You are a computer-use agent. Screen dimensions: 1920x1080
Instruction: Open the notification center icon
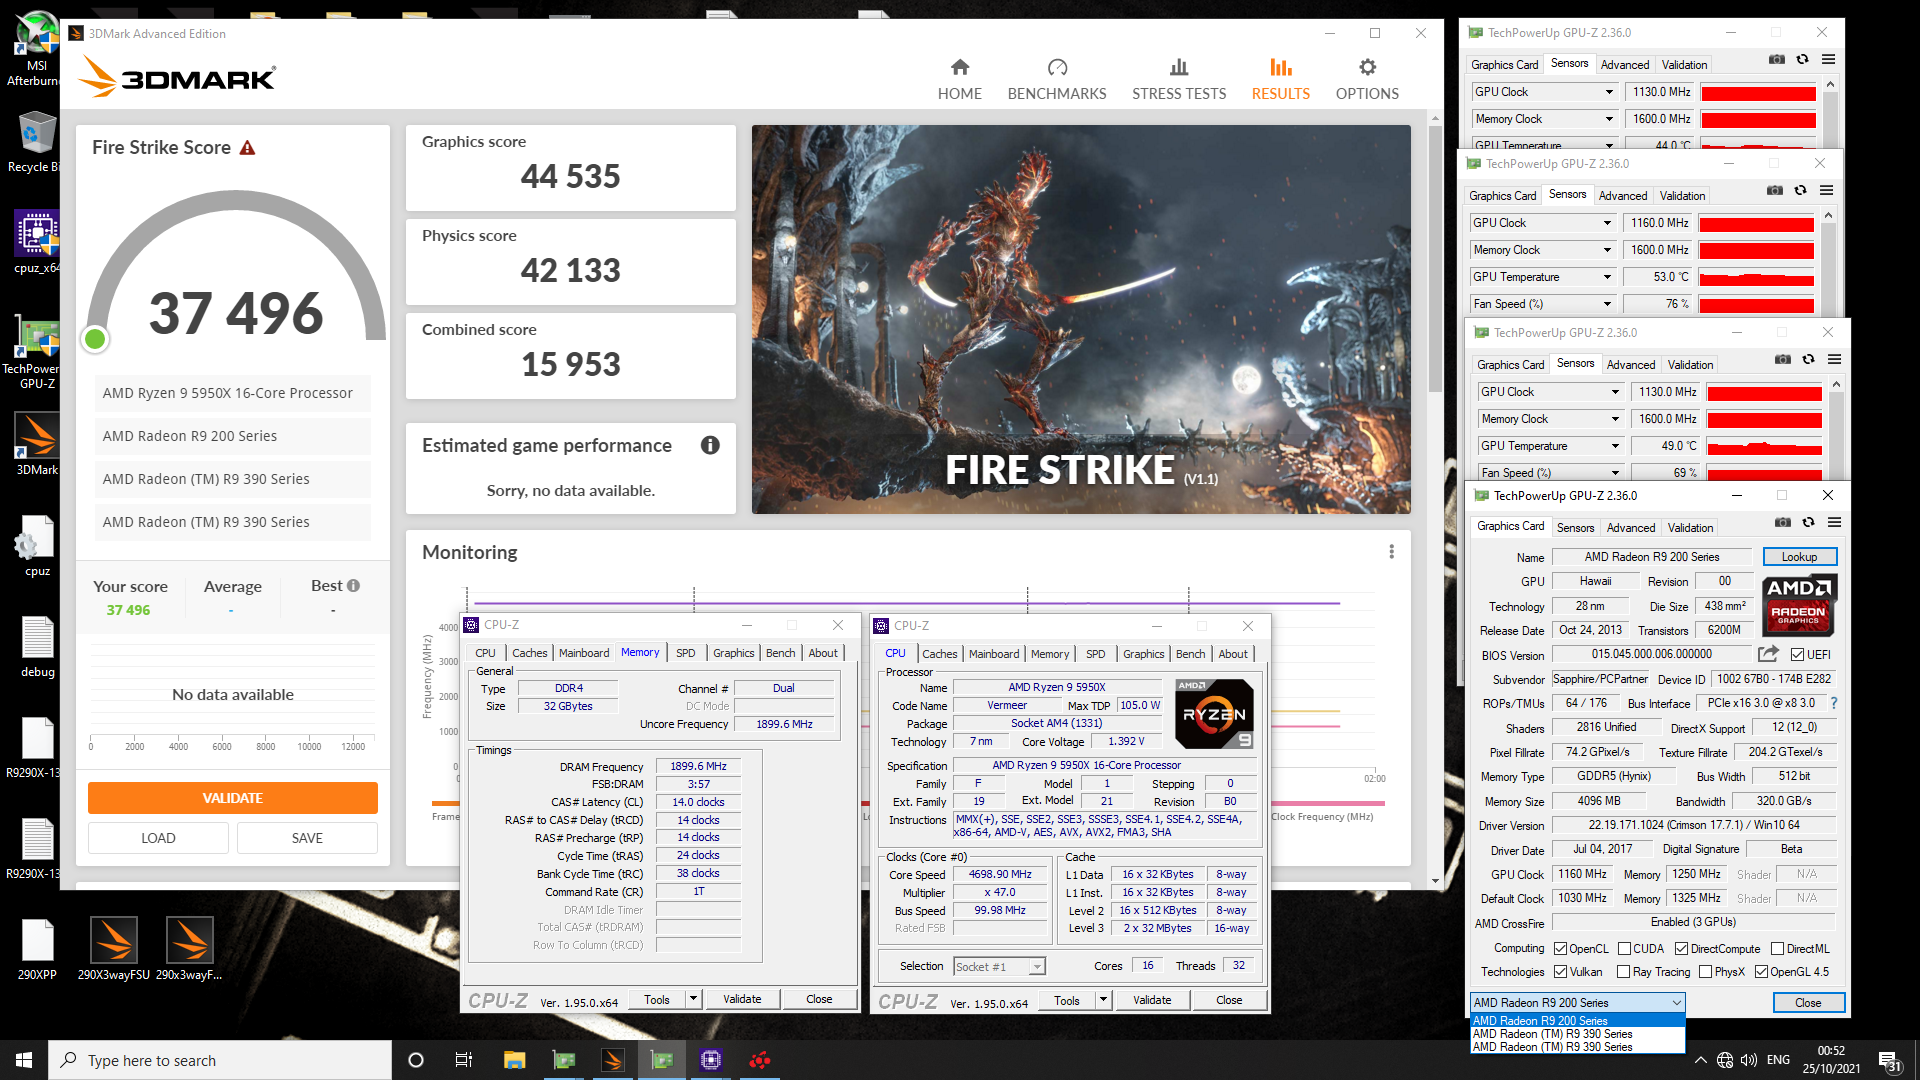click(x=1889, y=1061)
